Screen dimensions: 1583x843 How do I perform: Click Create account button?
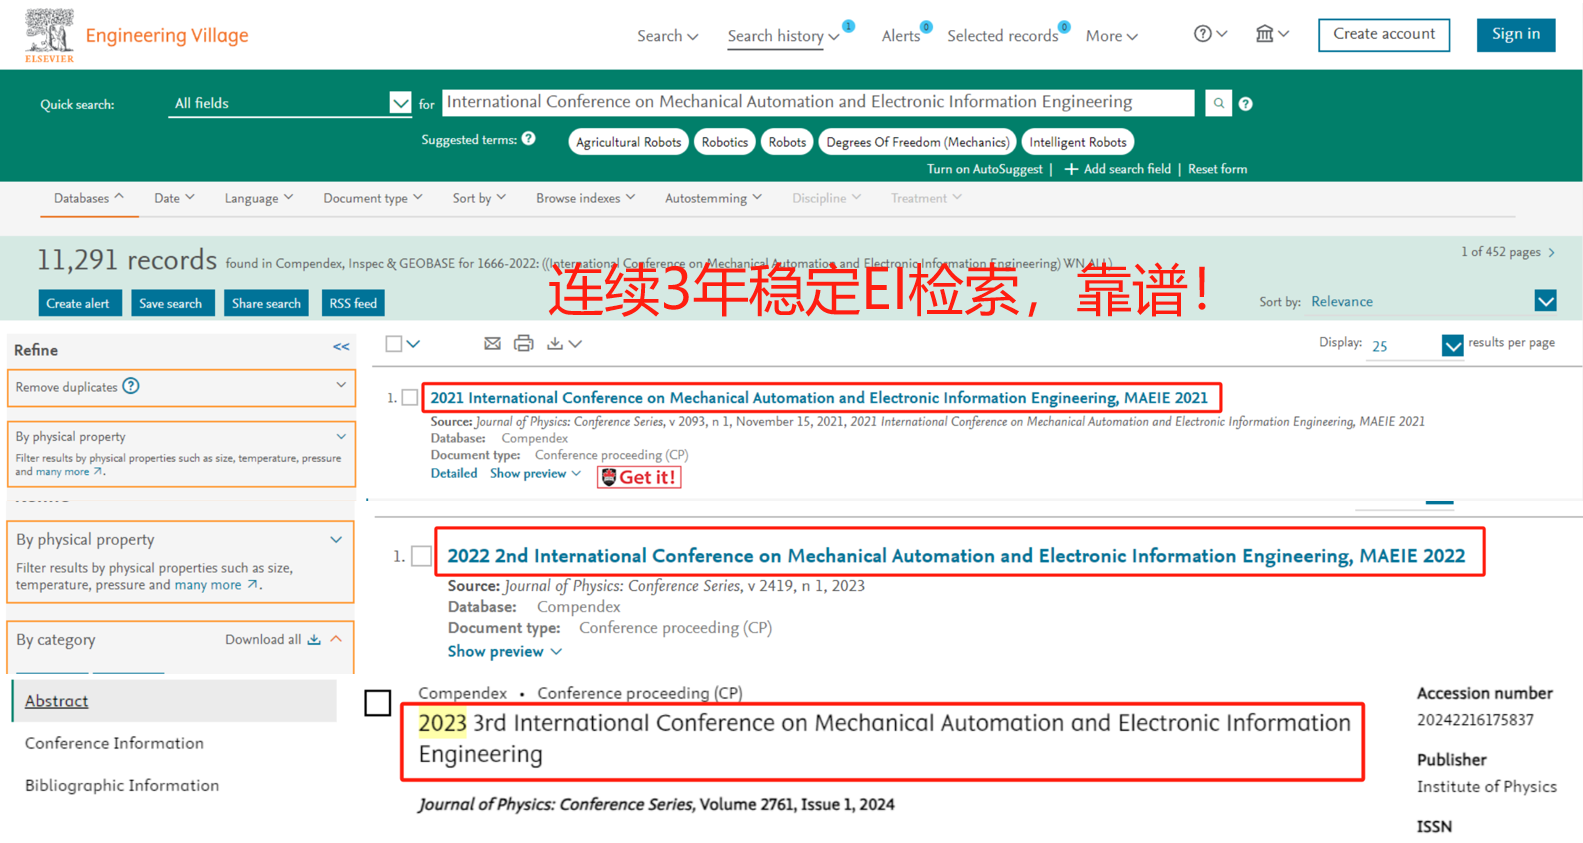click(1384, 34)
